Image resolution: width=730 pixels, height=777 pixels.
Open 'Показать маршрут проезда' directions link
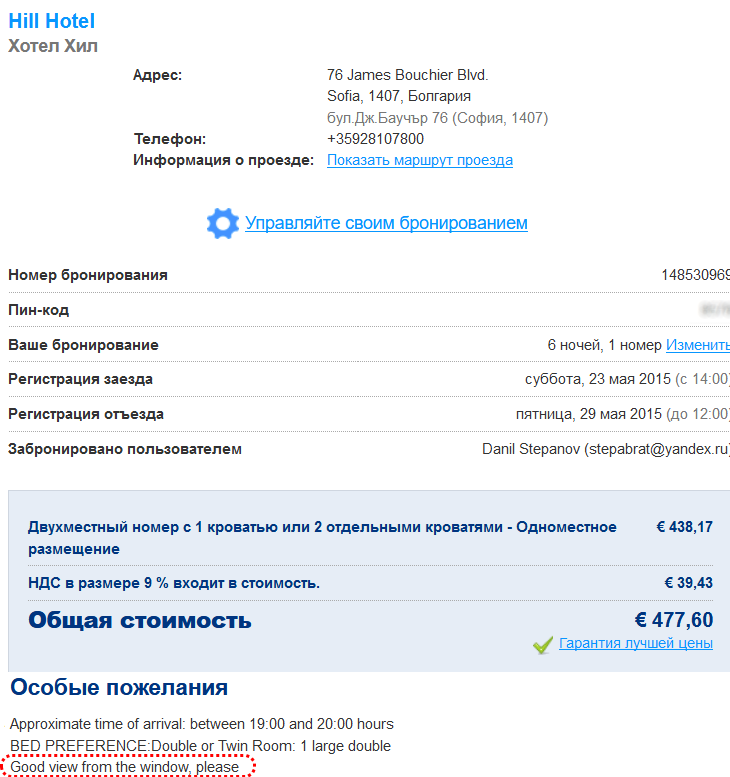[420, 160]
